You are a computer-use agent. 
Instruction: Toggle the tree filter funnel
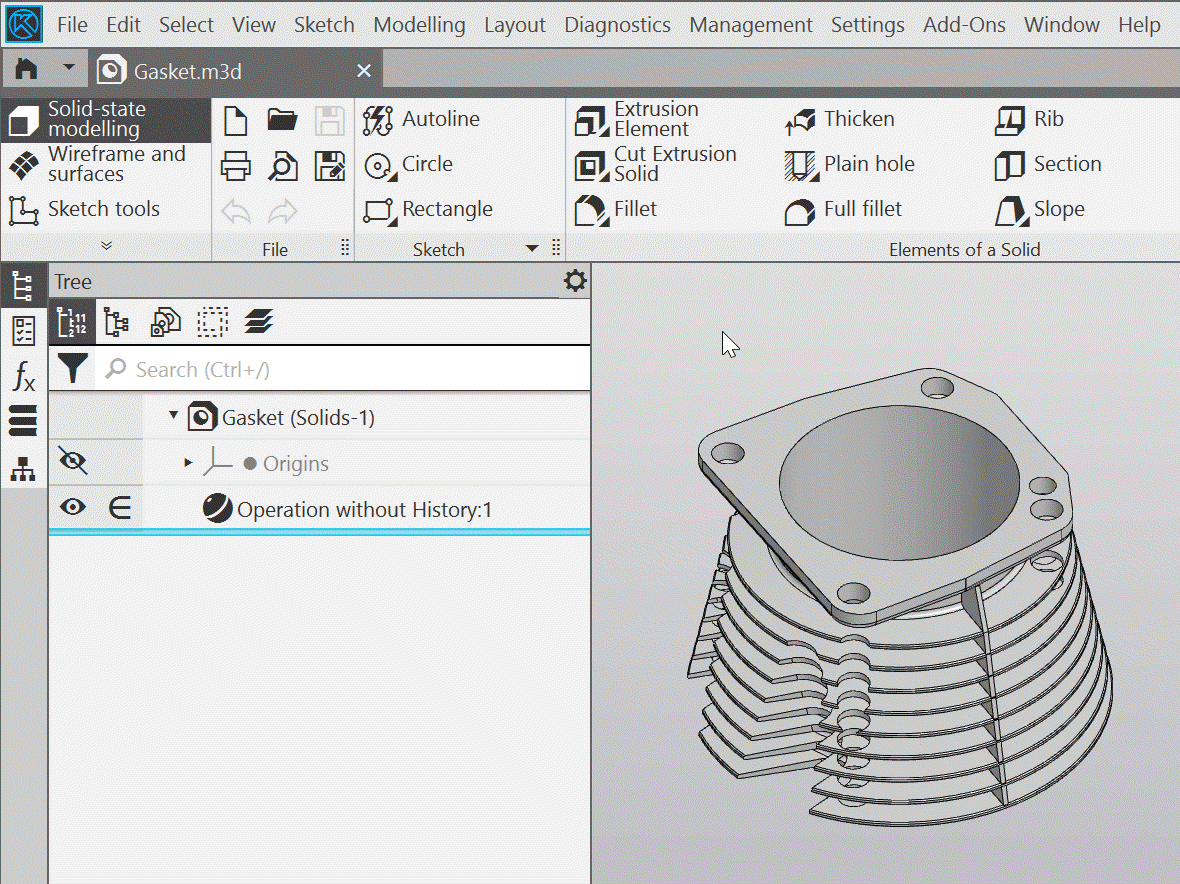pos(72,369)
